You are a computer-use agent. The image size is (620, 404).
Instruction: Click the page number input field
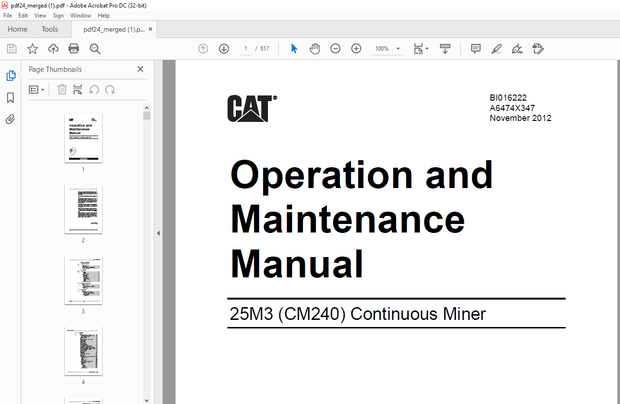click(x=246, y=49)
